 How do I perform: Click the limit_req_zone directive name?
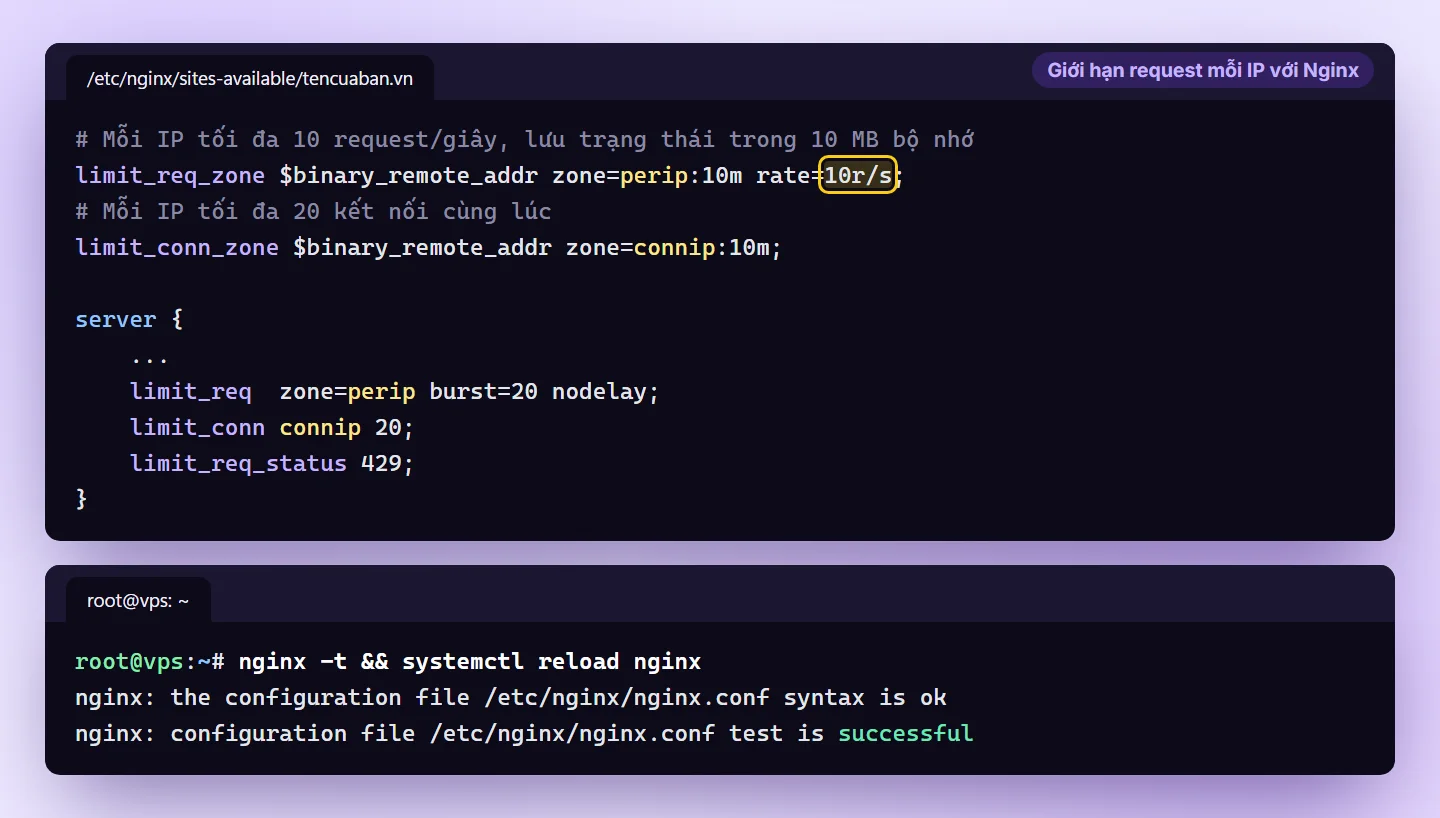click(170, 176)
